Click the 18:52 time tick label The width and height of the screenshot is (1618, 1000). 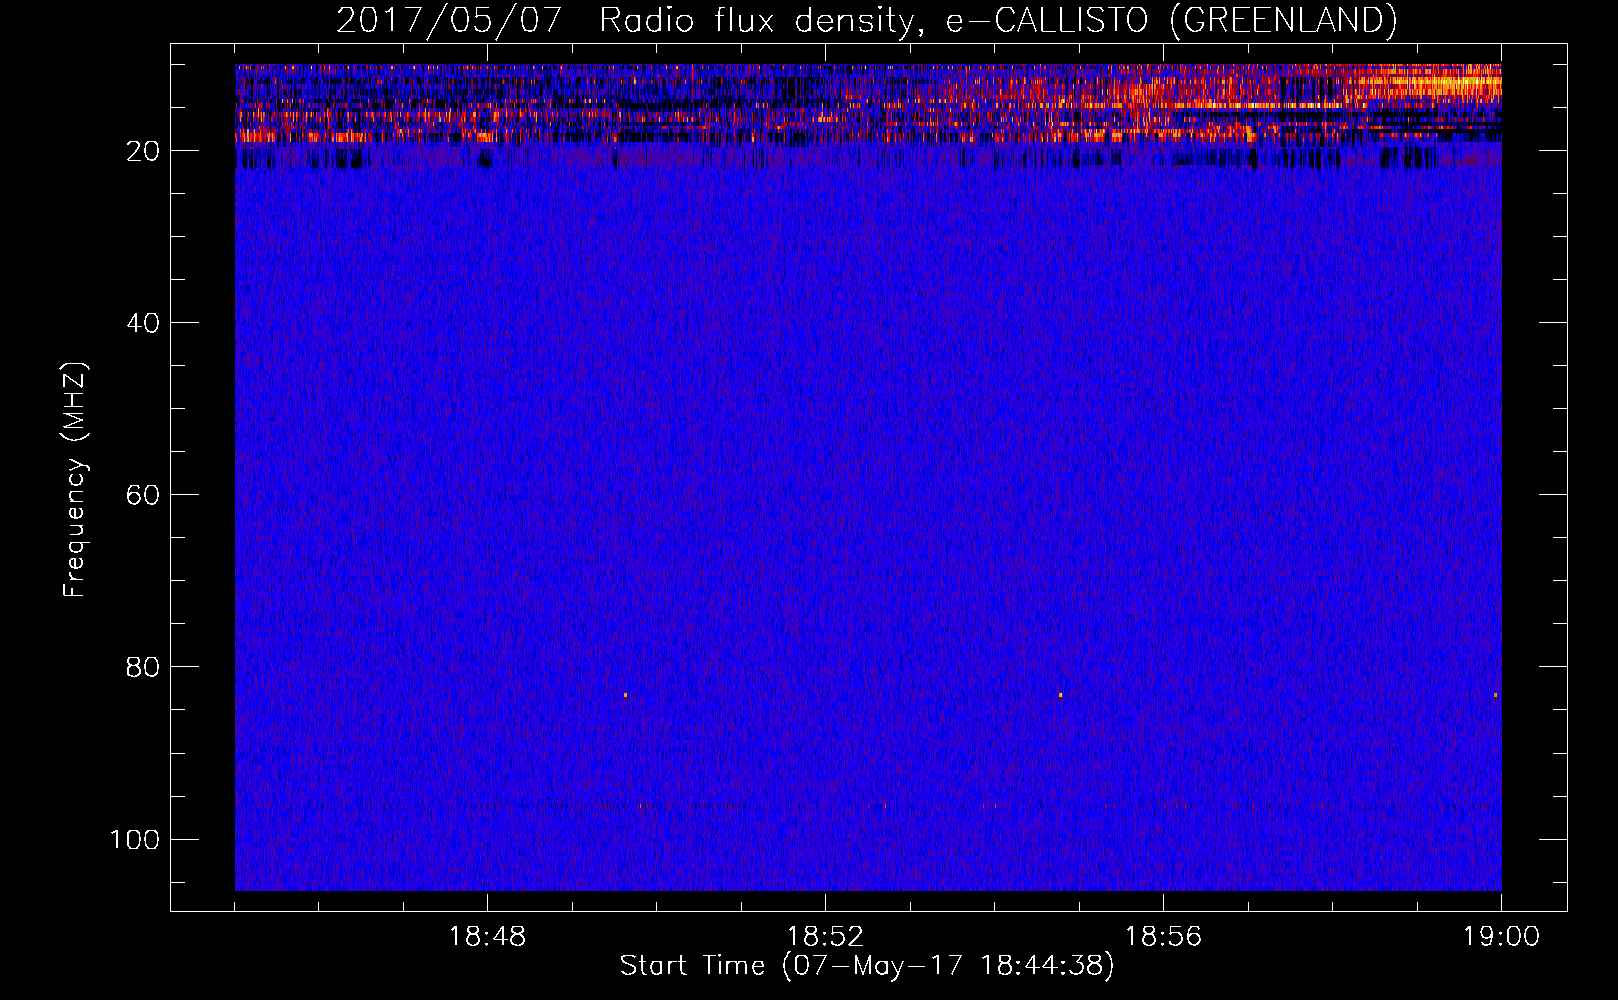click(825, 937)
